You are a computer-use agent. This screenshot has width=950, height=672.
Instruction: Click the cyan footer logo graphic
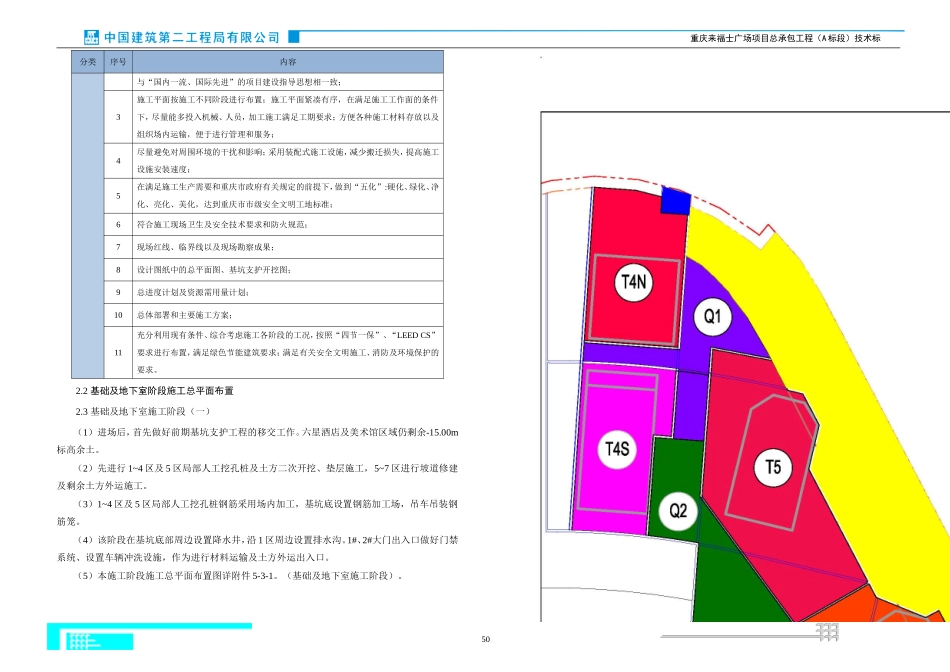149,636
